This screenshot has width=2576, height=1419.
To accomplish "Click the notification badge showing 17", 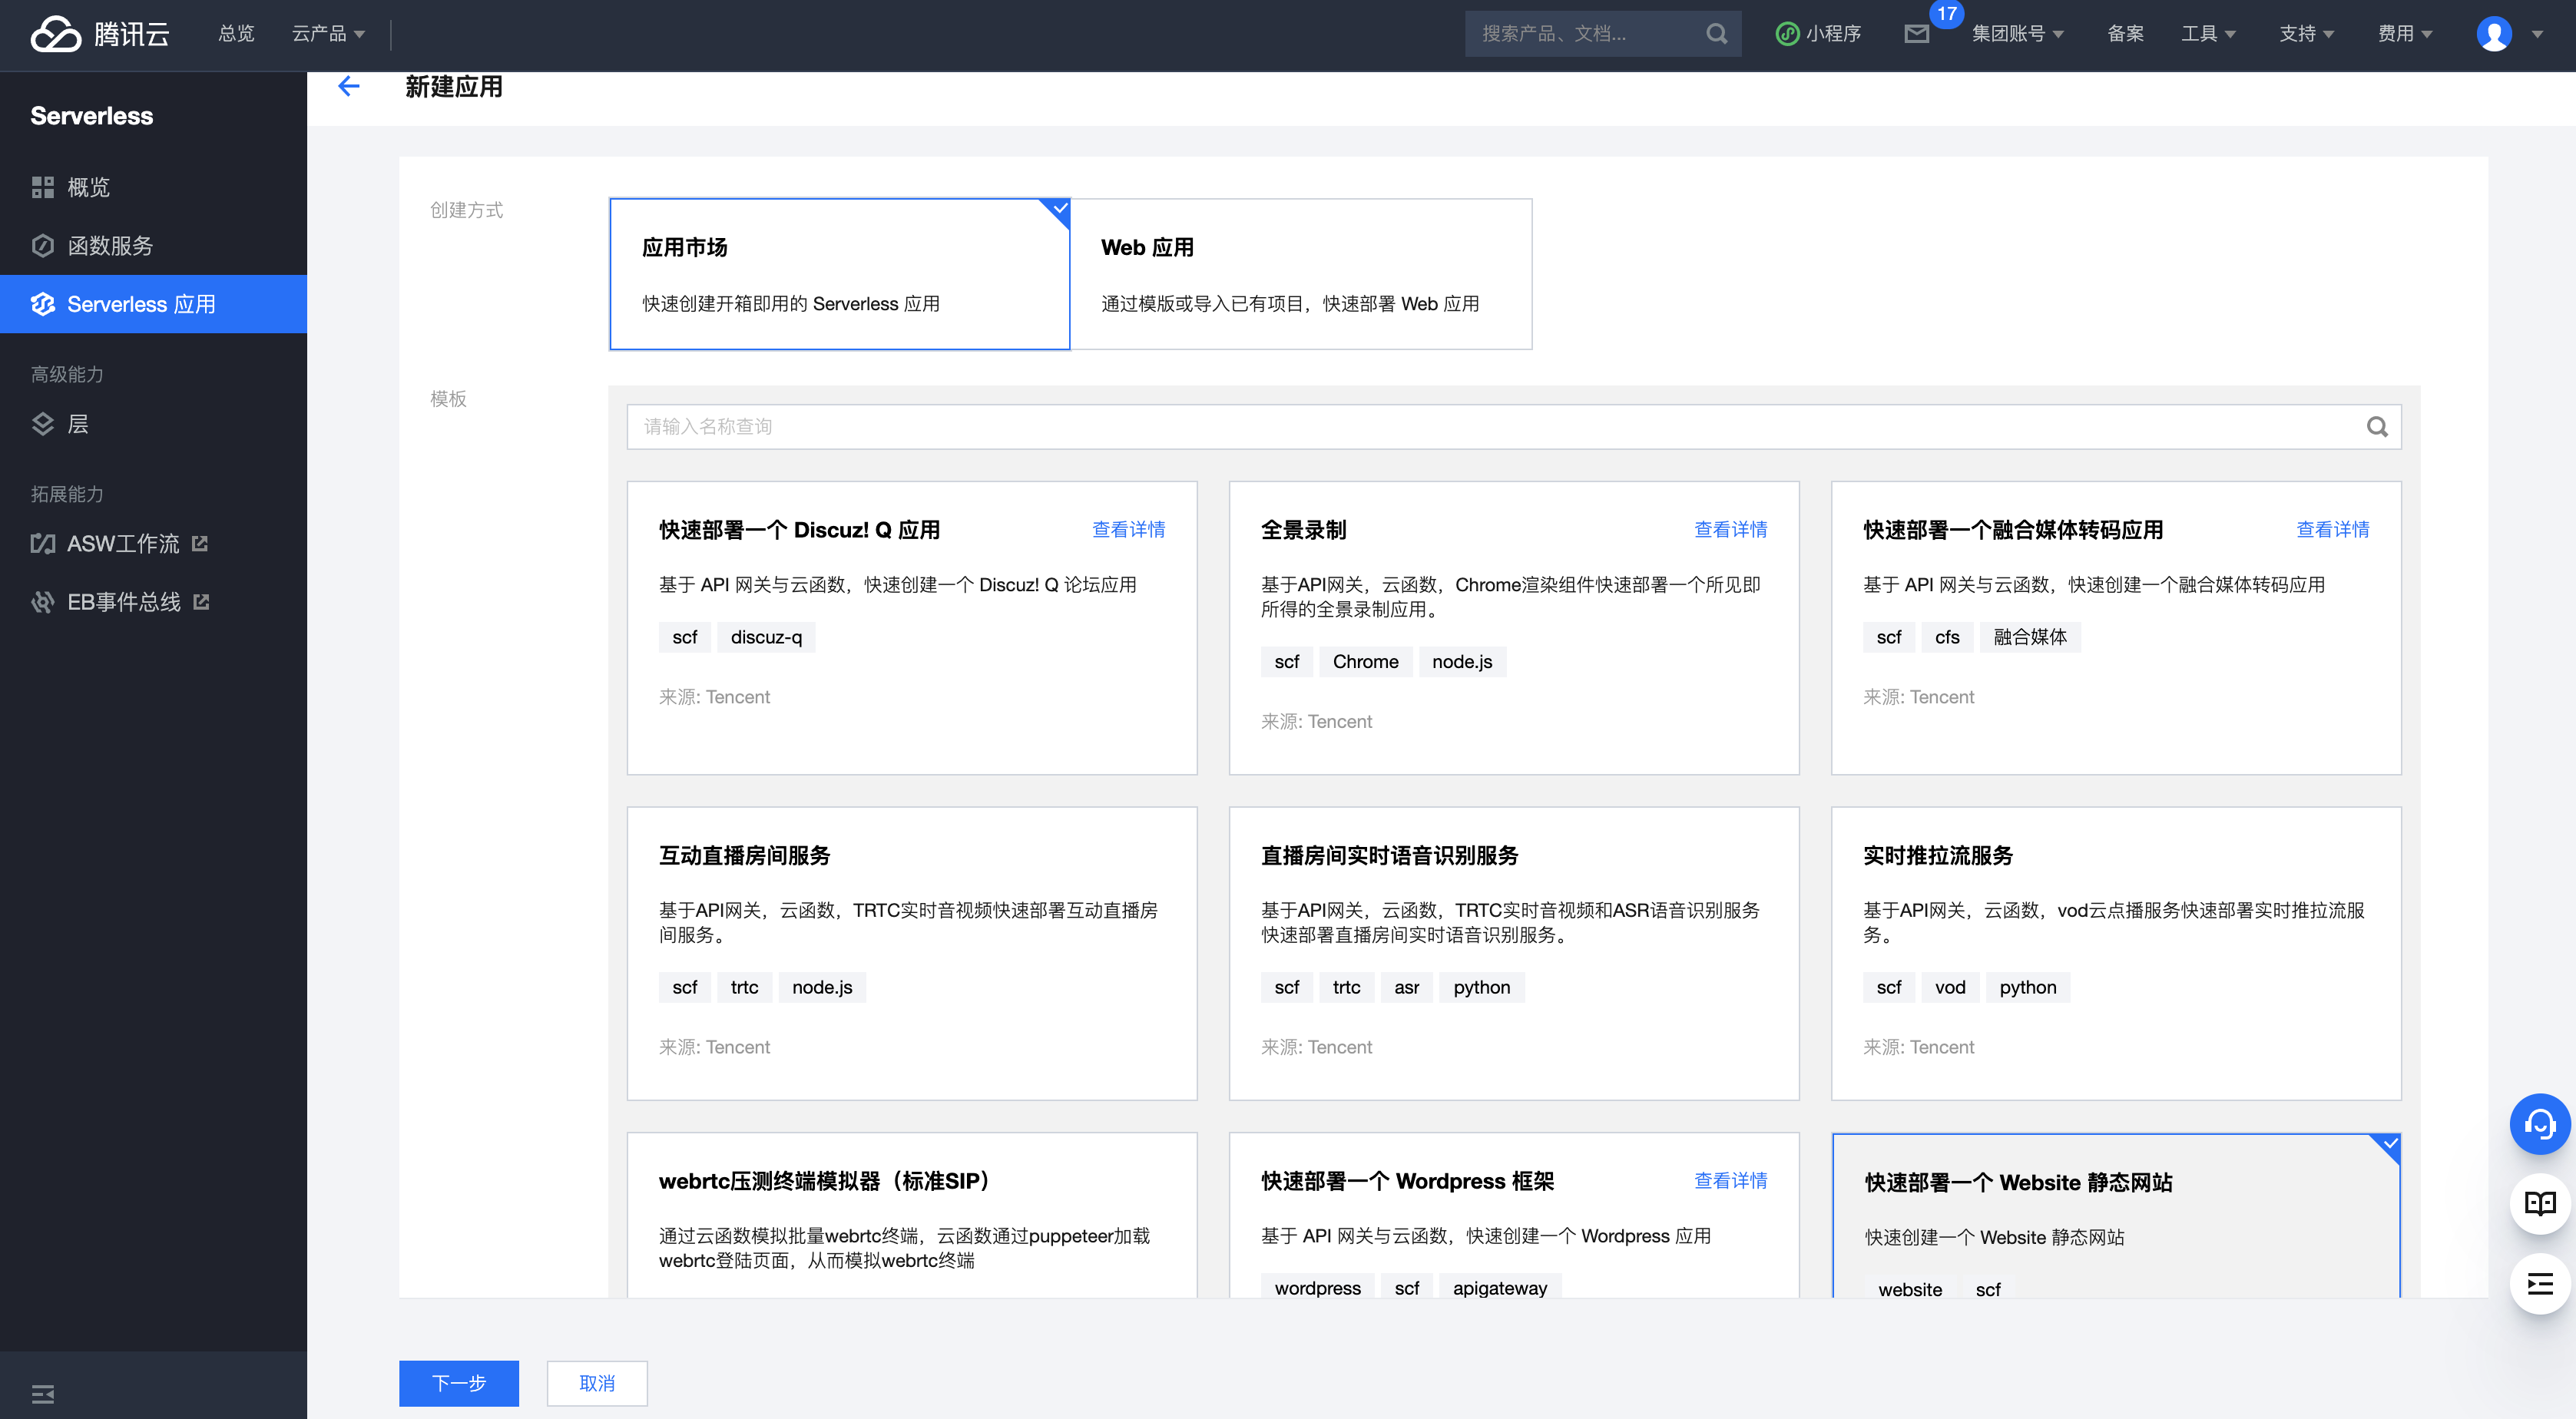I will point(1946,14).
